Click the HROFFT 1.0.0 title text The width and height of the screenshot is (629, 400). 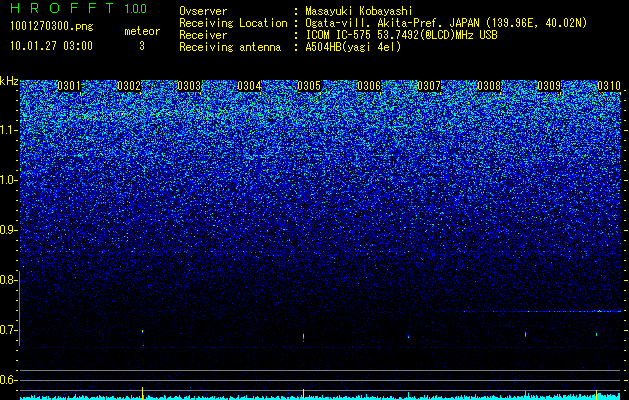coord(79,8)
